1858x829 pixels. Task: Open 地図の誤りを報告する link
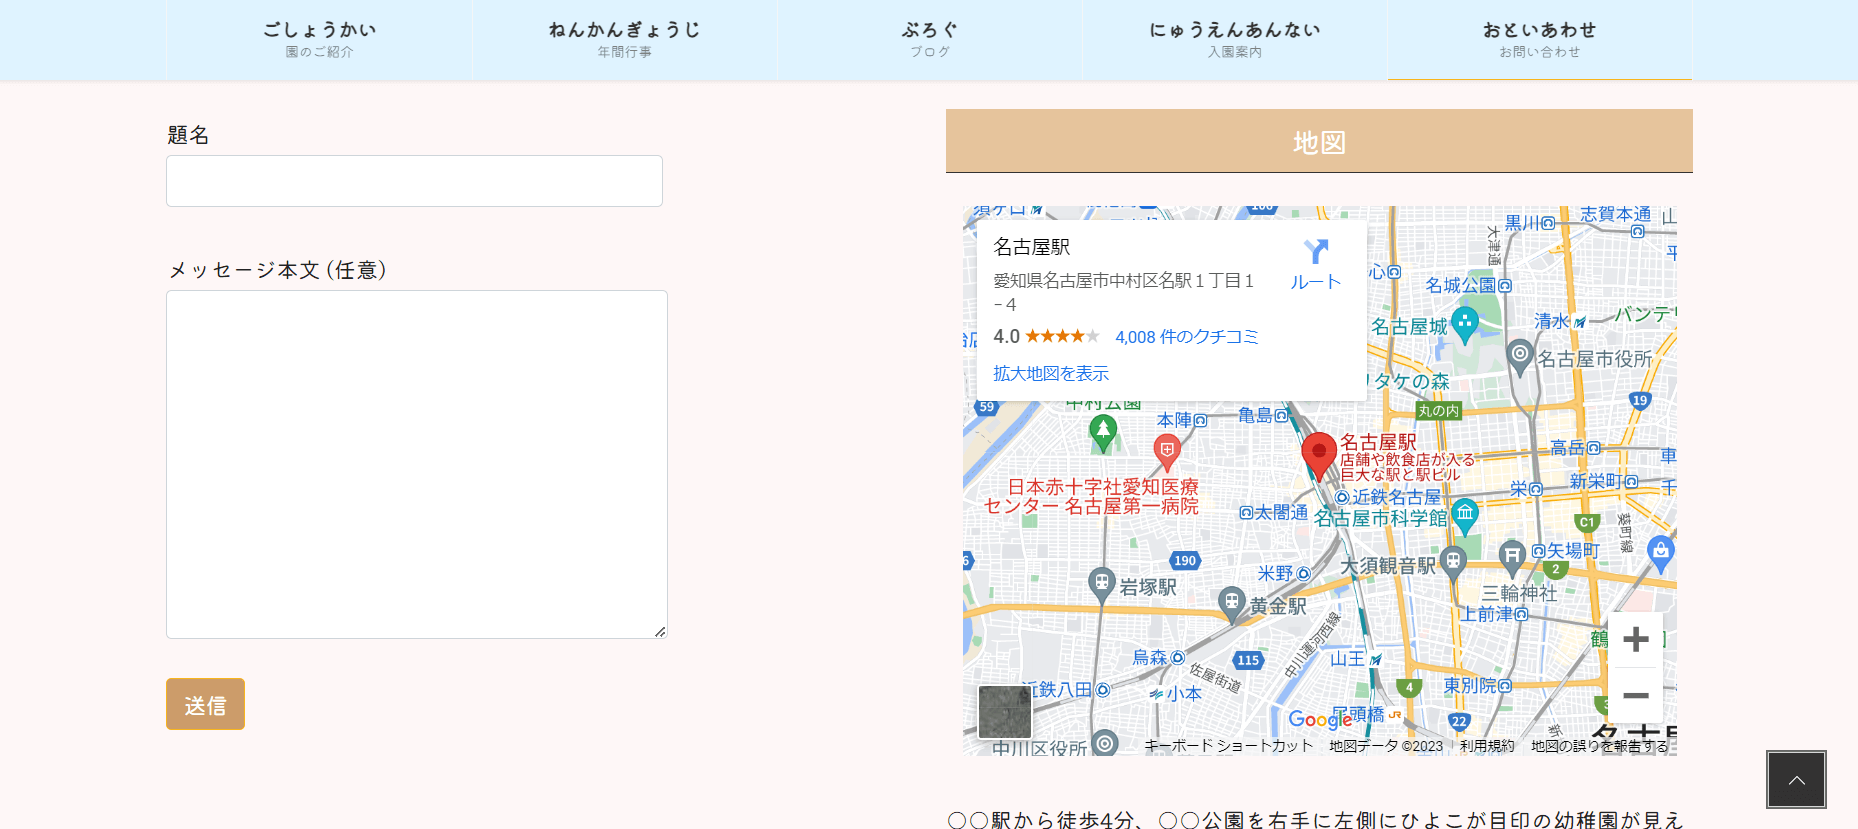tap(1600, 746)
